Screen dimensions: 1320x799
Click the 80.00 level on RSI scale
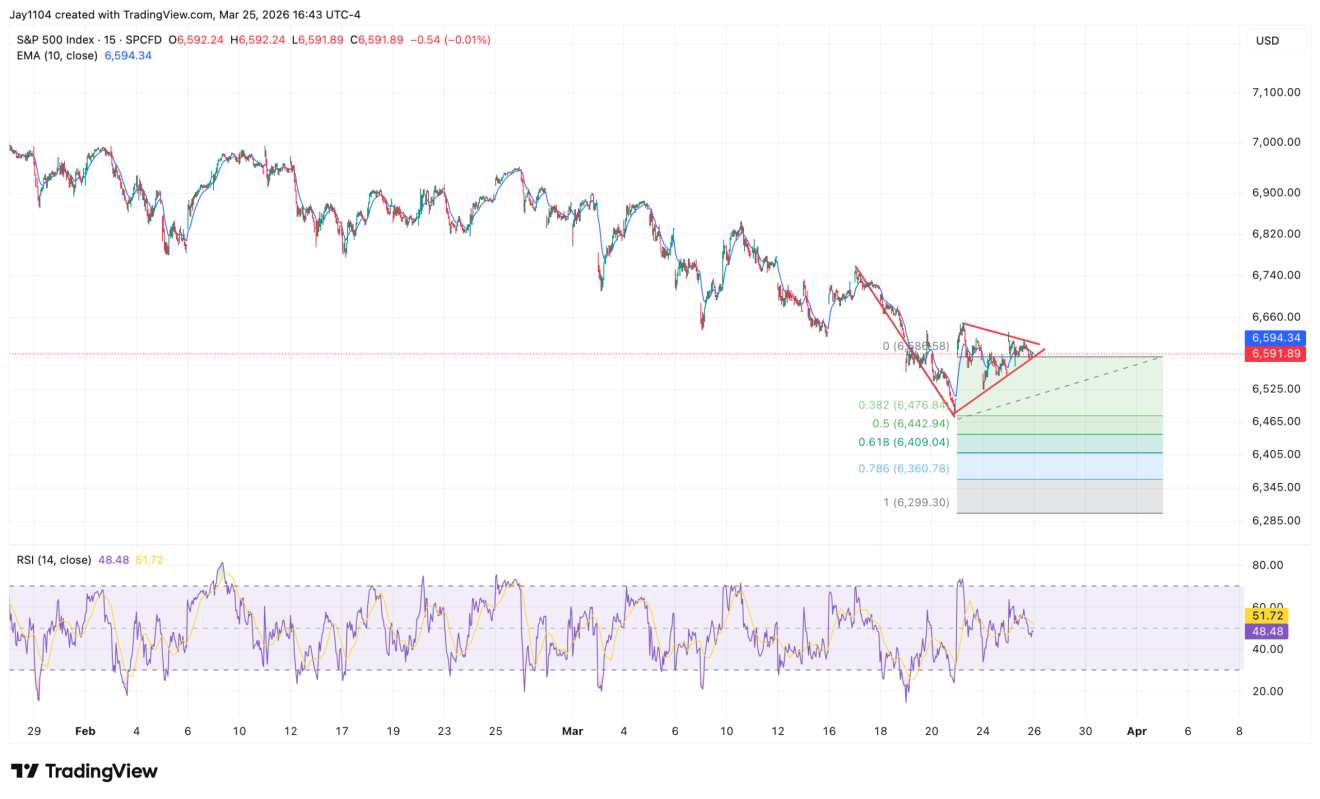click(1267, 565)
